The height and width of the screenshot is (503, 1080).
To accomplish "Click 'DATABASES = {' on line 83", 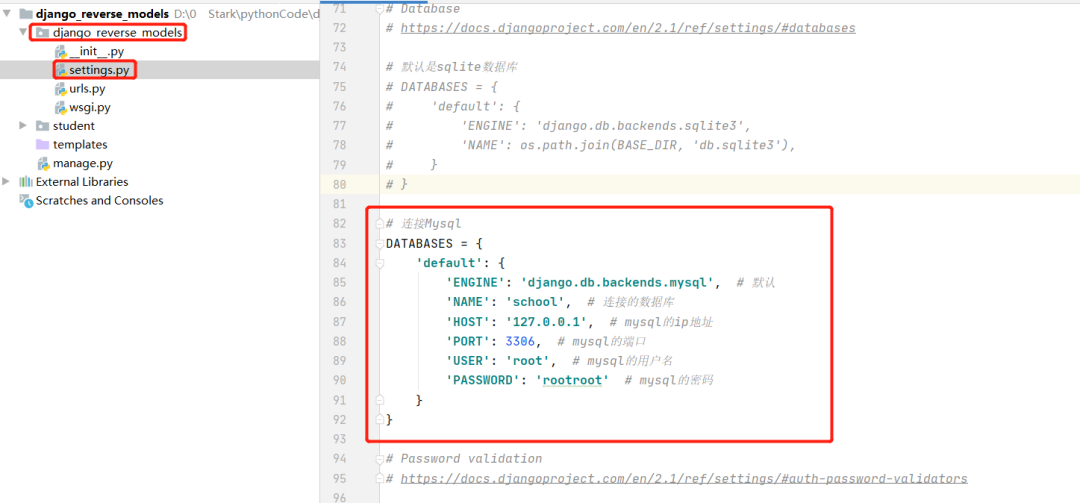I will point(435,244).
